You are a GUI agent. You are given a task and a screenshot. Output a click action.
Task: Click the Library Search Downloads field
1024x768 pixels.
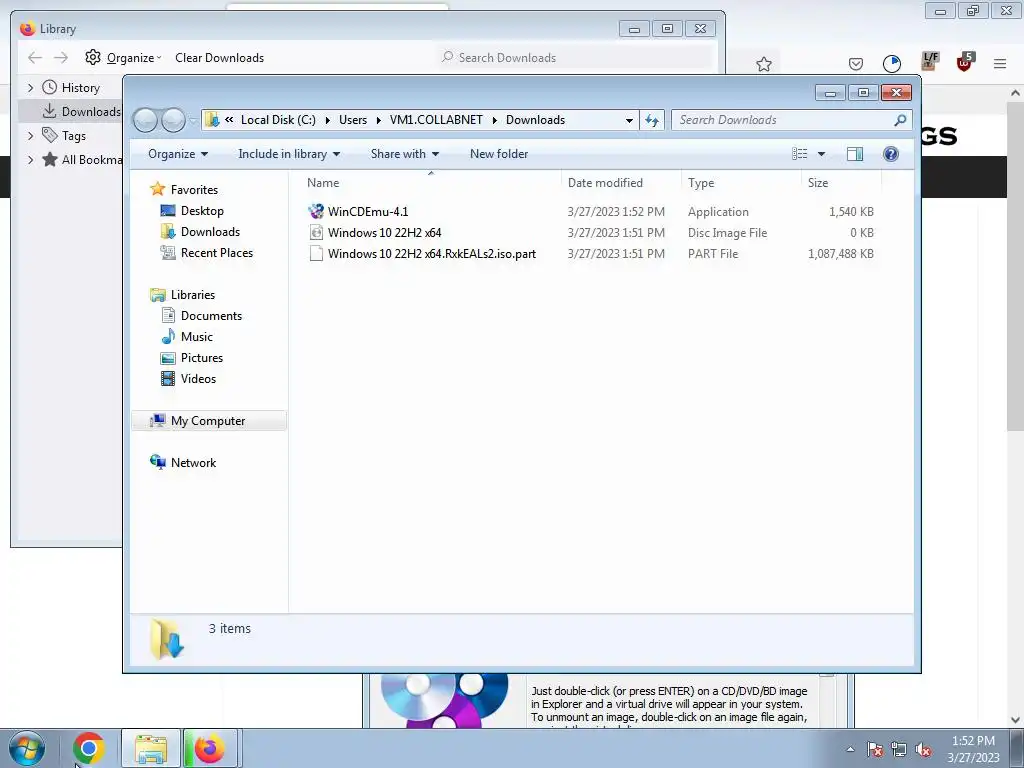[x=575, y=57]
